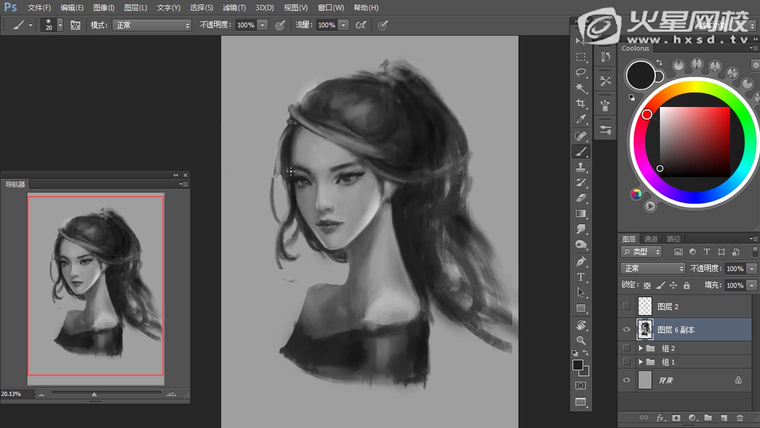Image resolution: width=760 pixels, height=428 pixels.
Task: Switch to the 通道 panel tab
Action: point(651,239)
